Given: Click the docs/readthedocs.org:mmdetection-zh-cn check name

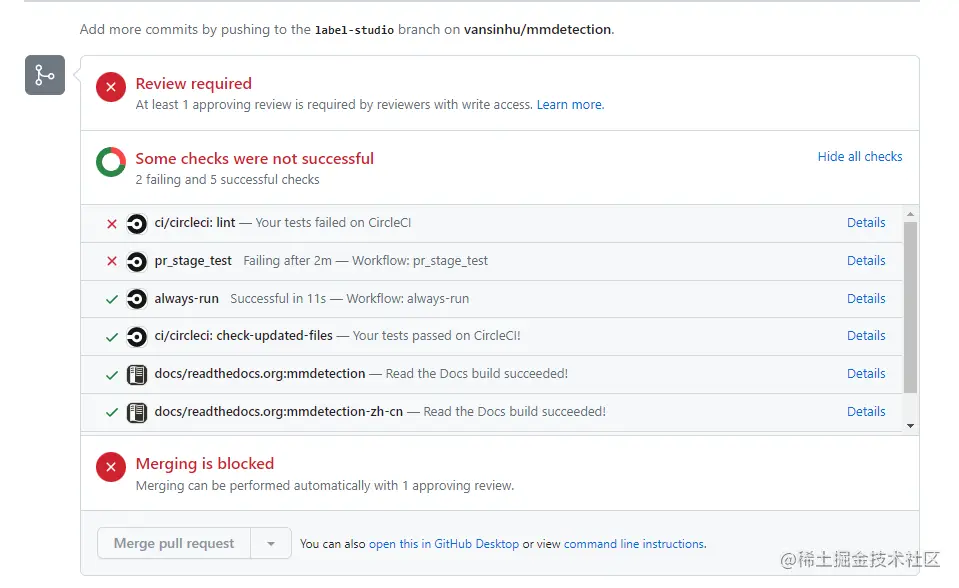Looking at the screenshot, I should (x=279, y=411).
